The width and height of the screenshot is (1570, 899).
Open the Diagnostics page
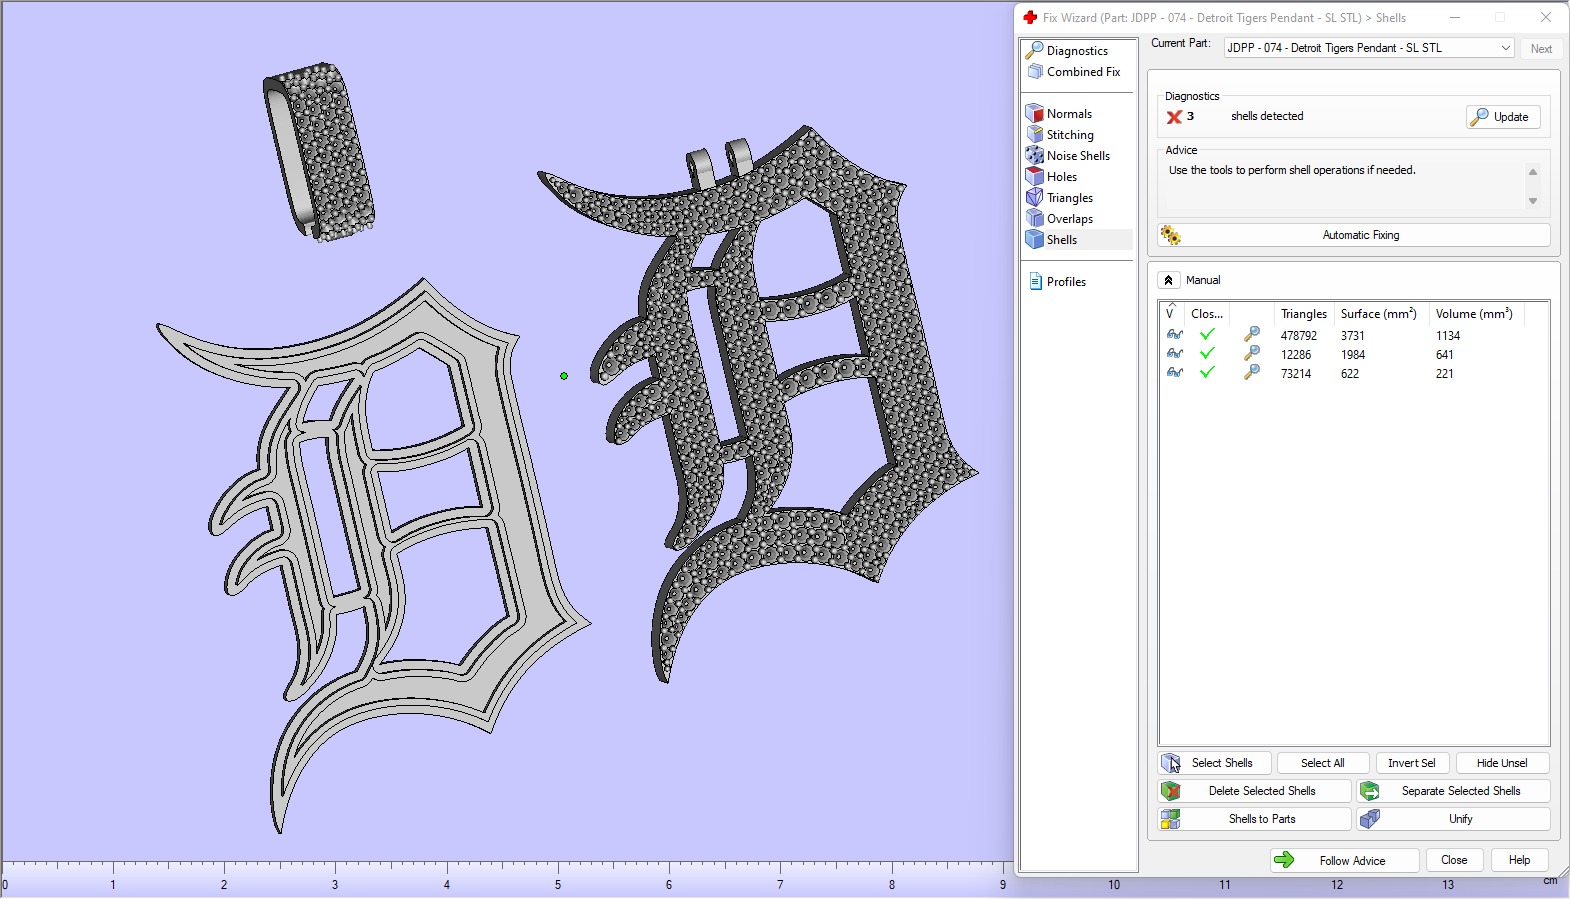[1078, 50]
